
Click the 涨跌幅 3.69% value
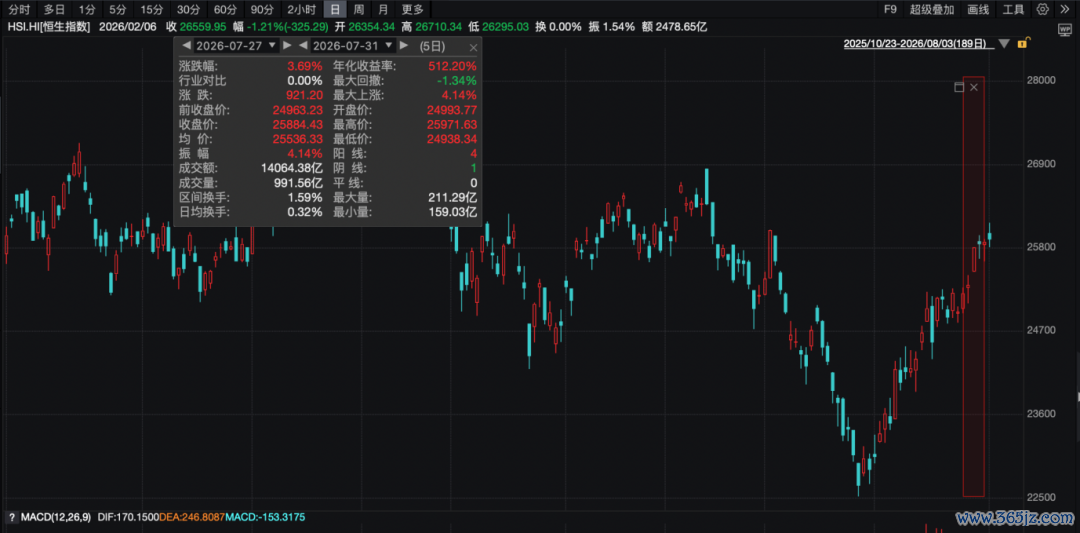(x=305, y=66)
